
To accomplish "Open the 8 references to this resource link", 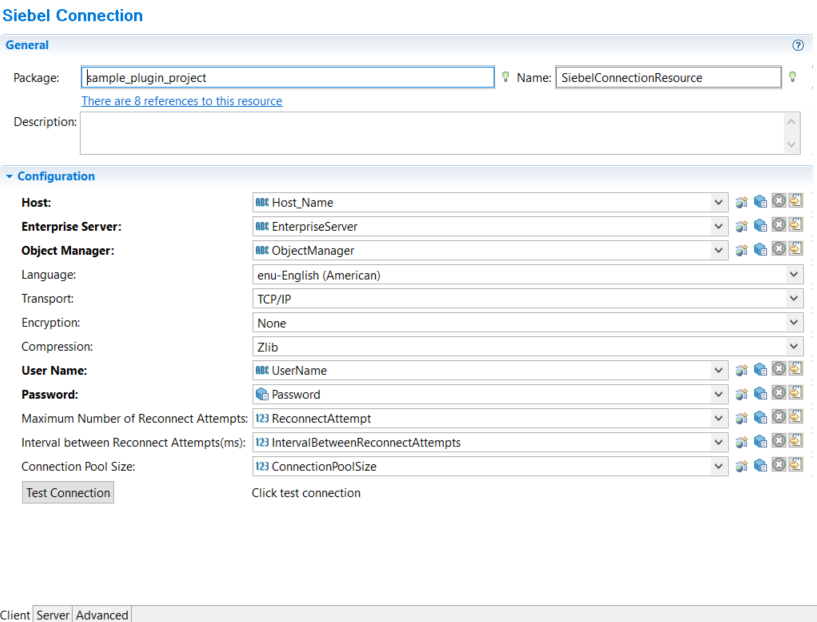I will click(x=181, y=101).
